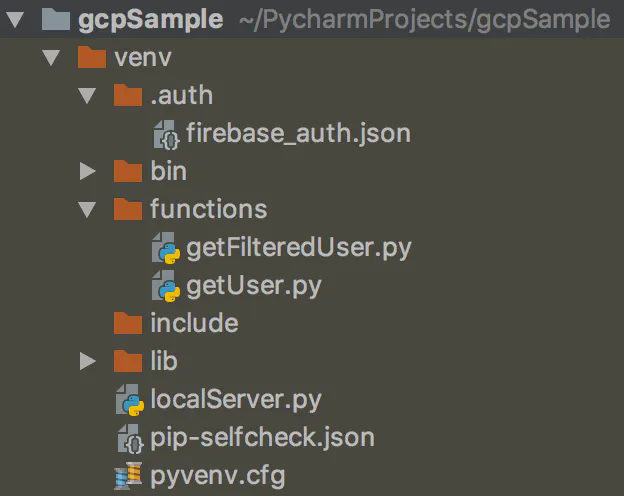
Task: Click the localServer.py Python file icon
Action: 130,400
